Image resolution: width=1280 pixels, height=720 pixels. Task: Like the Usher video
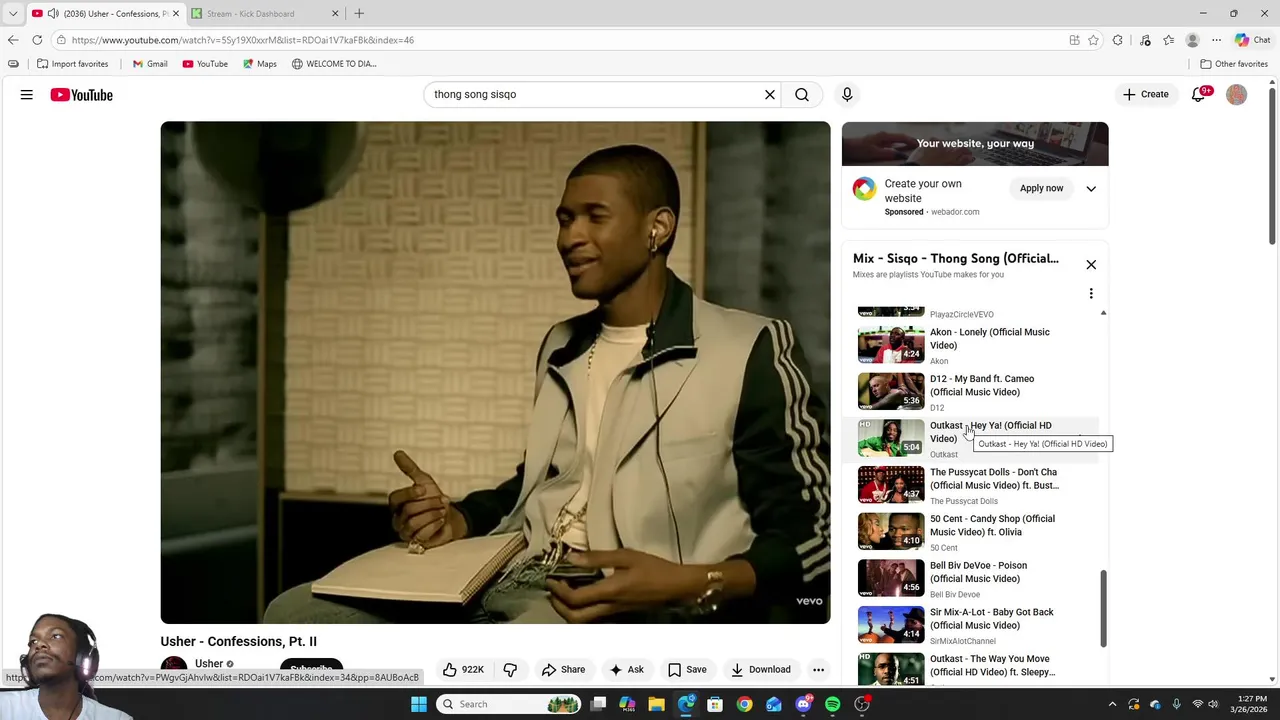(x=463, y=670)
